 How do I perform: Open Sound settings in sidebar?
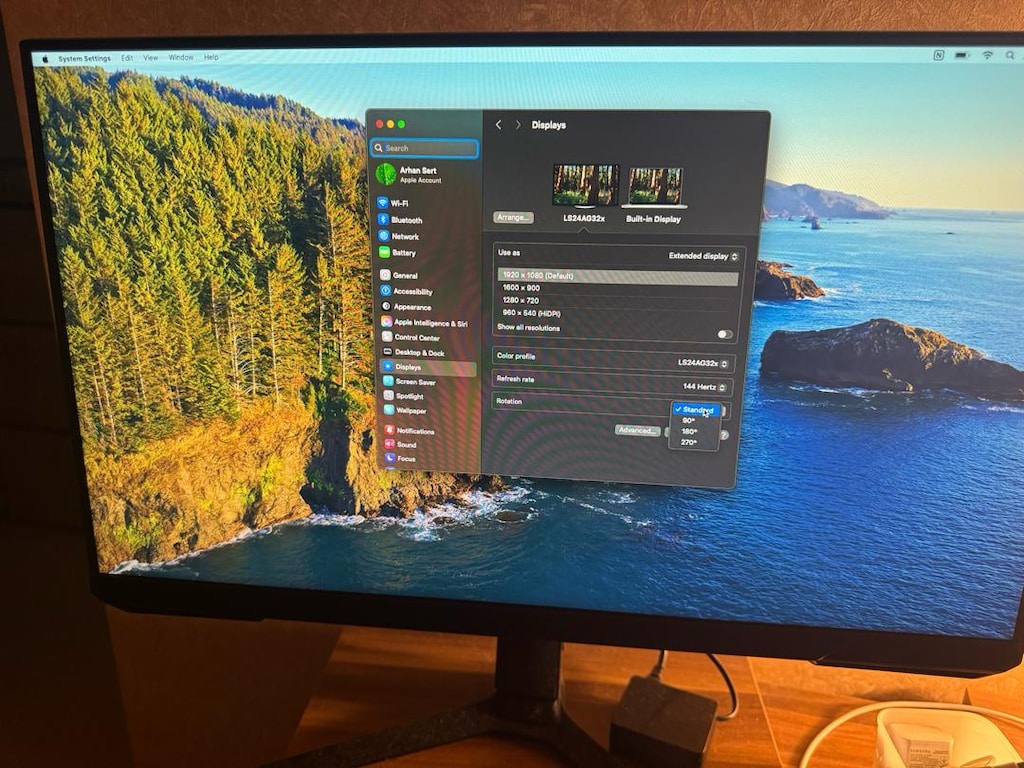[400, 444]
